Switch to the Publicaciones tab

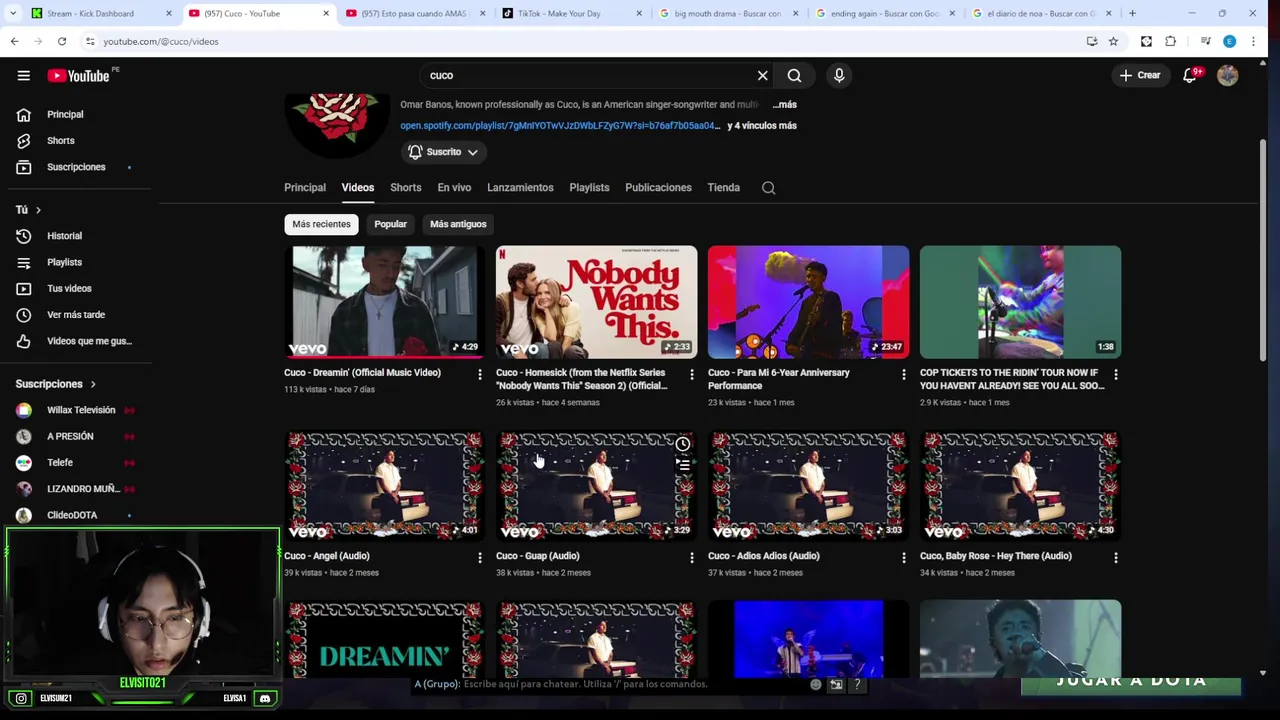pos(658,187)
